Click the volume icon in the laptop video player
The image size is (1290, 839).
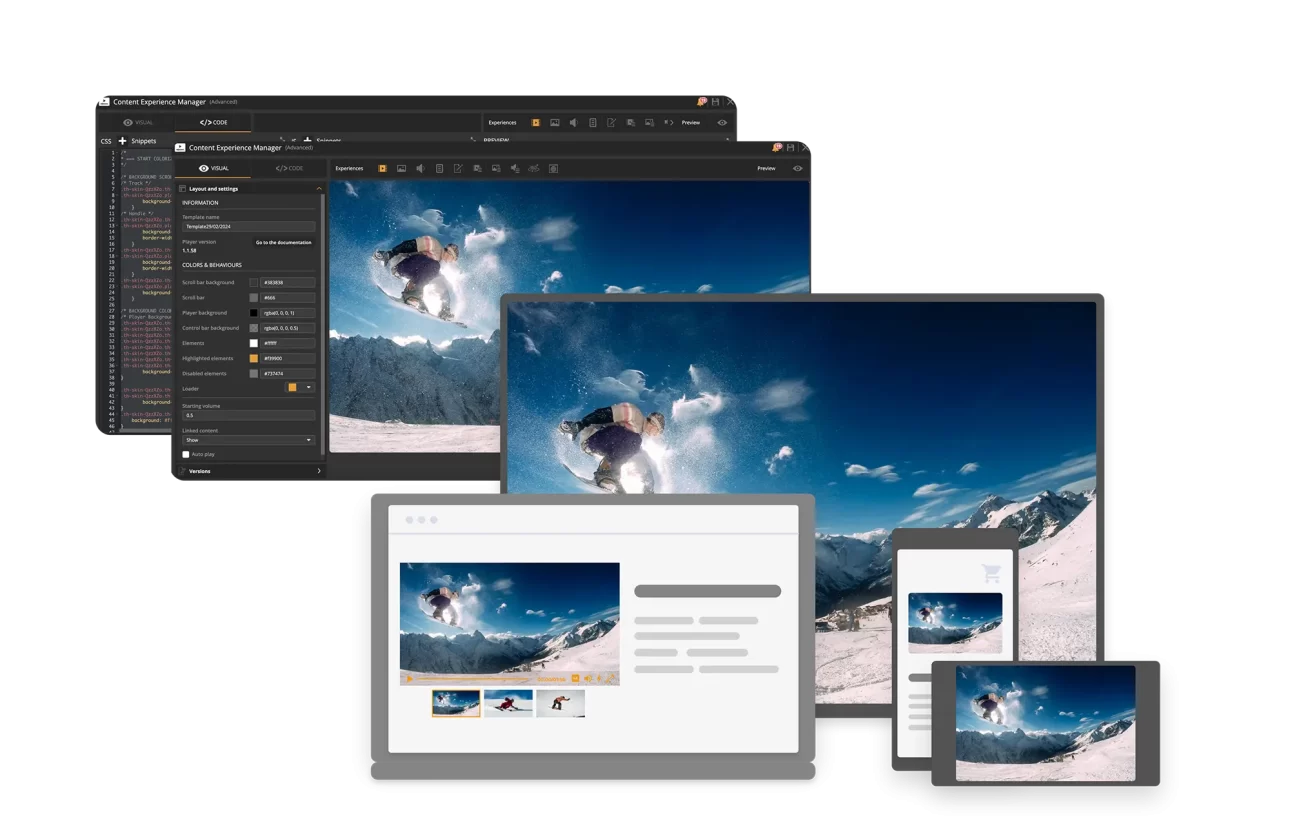[588, 679]
